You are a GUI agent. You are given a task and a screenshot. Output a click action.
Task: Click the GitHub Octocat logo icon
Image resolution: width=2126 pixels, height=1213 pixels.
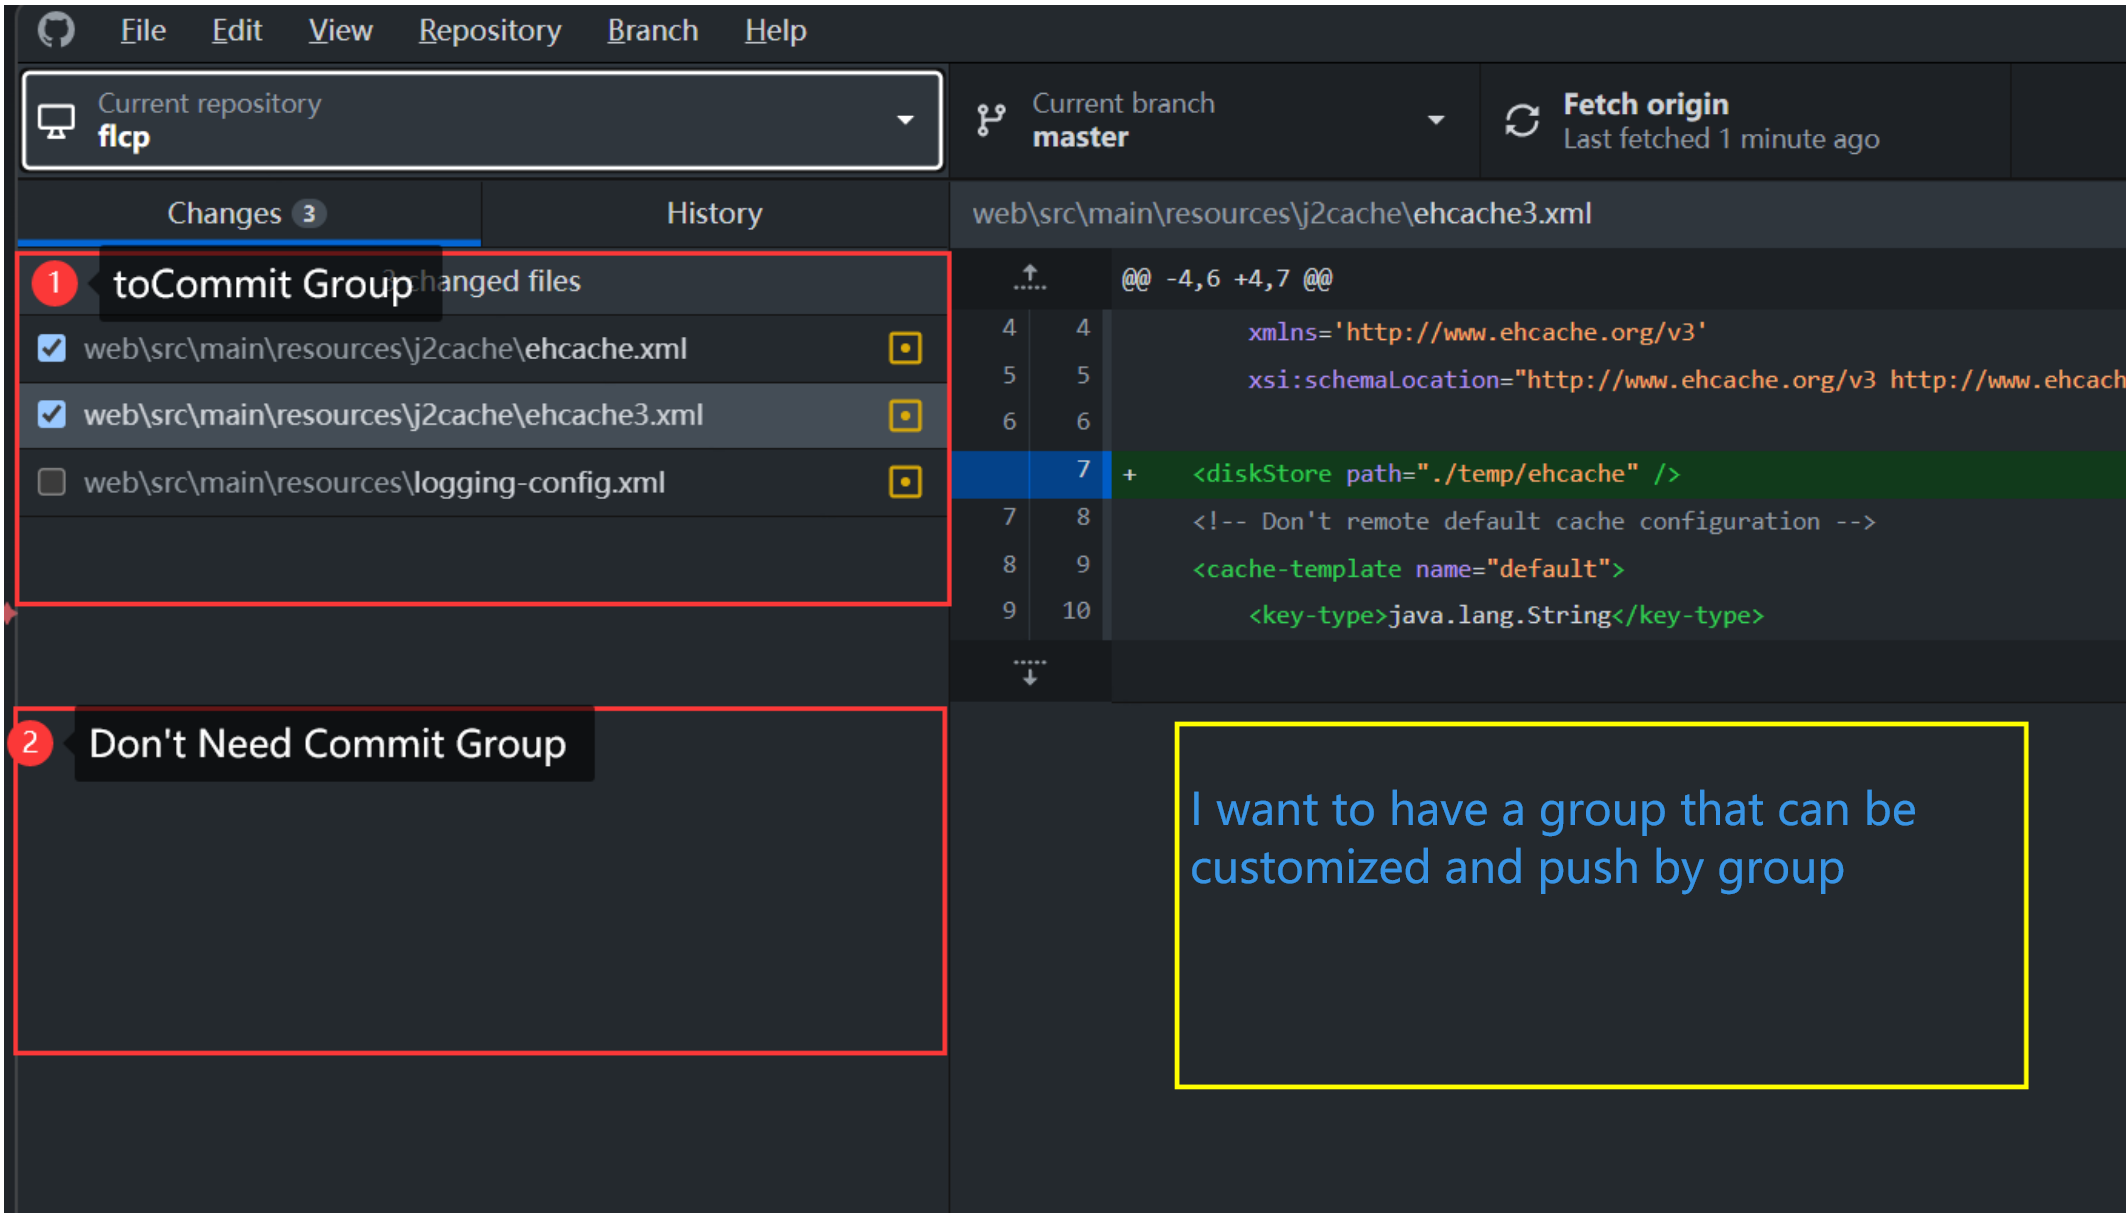[x=56, y=30]
